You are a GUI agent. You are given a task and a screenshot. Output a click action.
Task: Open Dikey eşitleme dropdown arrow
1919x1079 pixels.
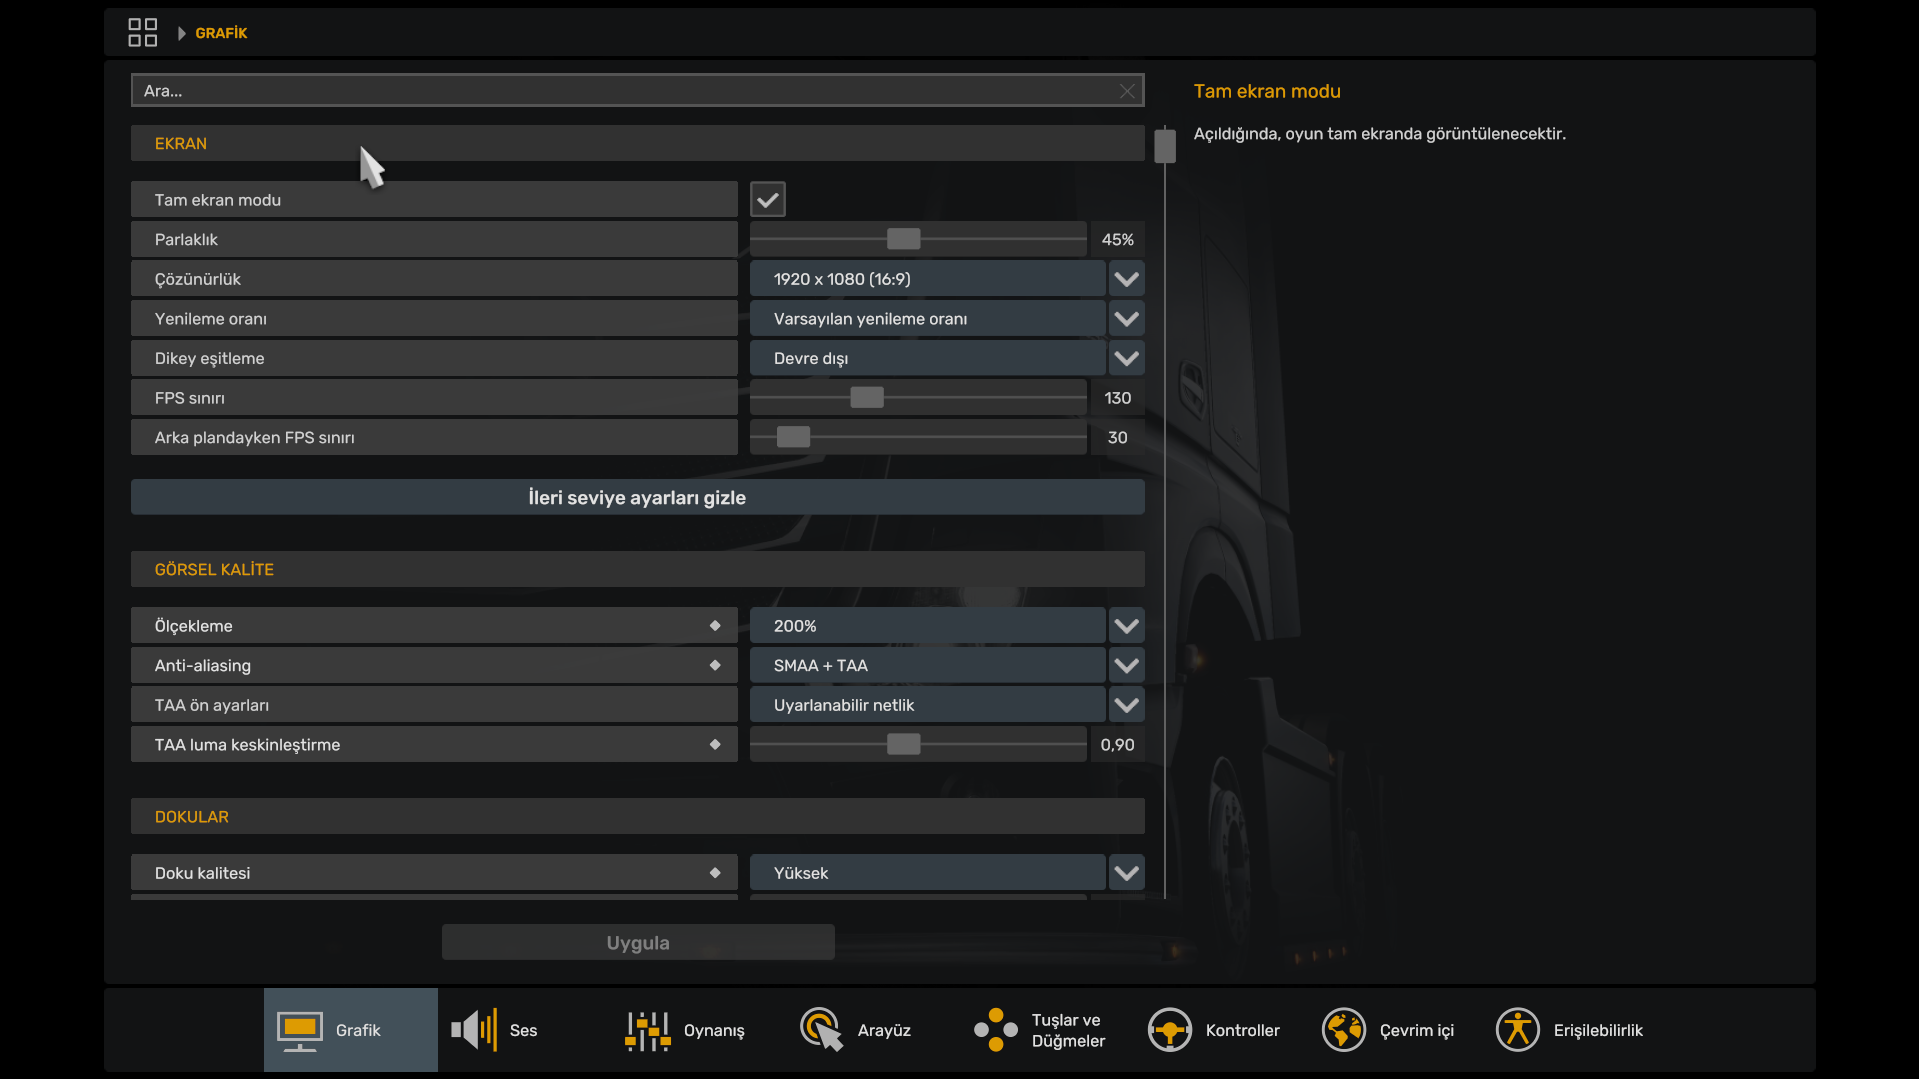pos(1126,358)
